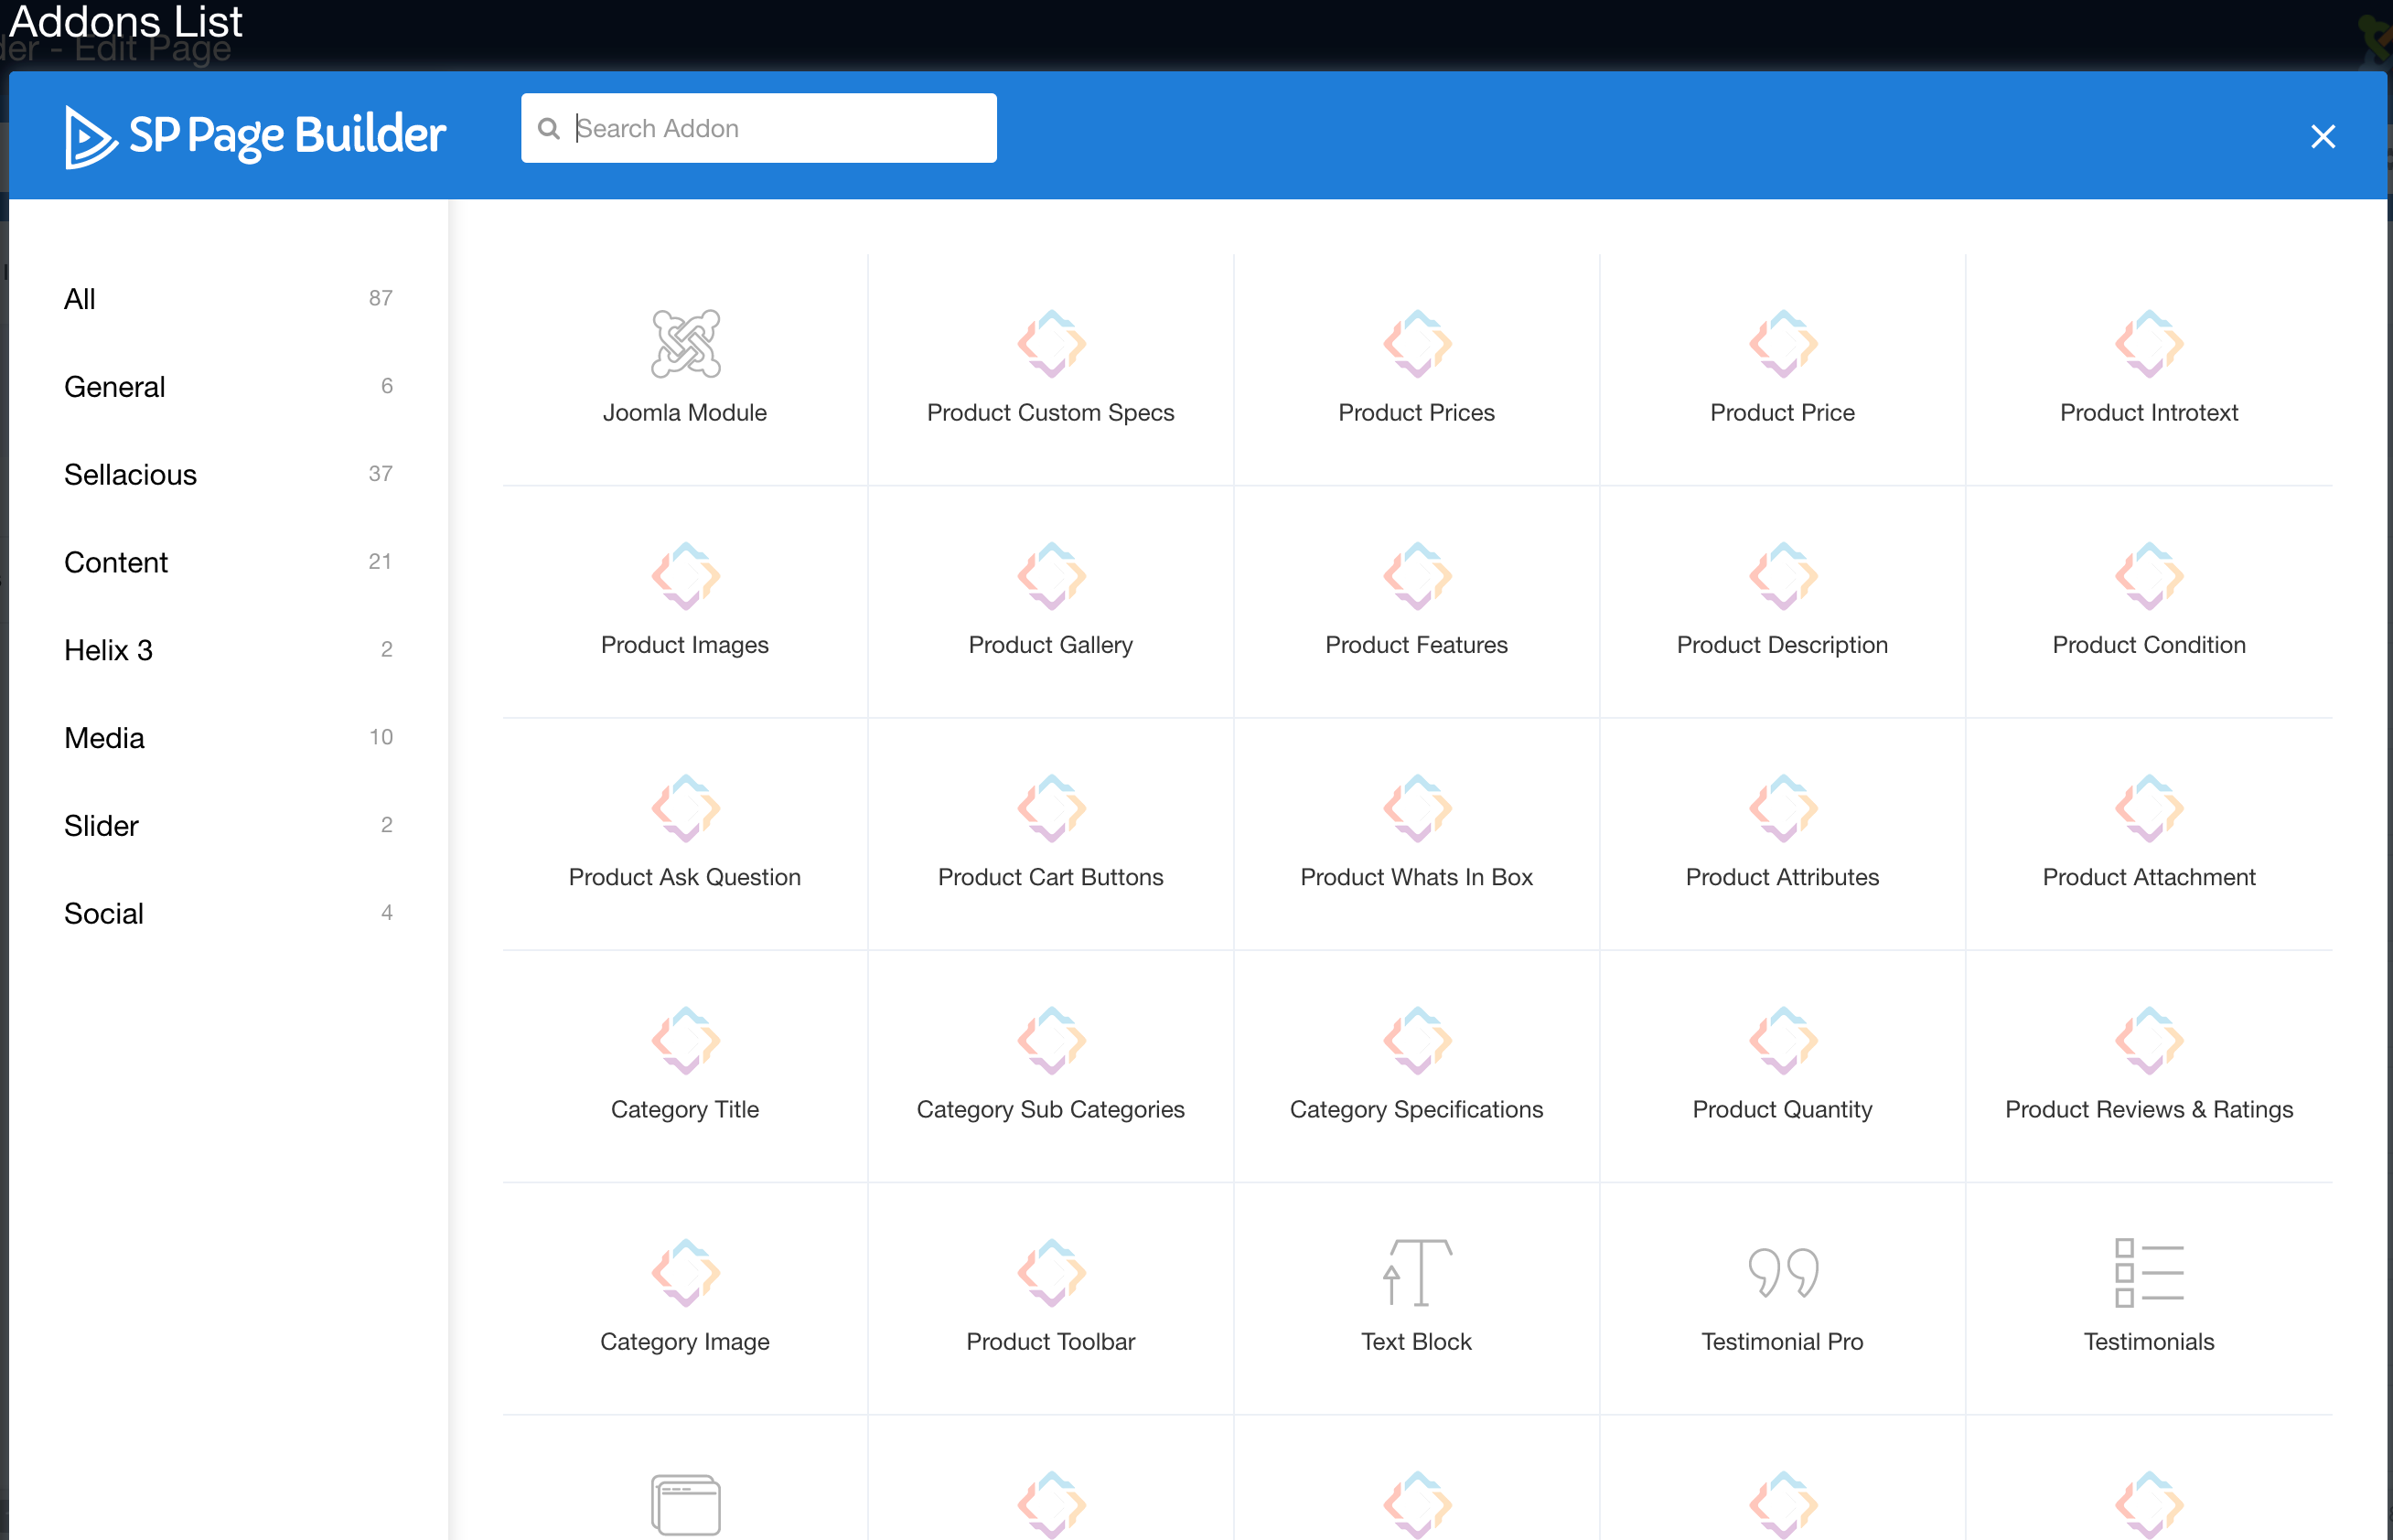Click the Text Block label
2393x1540 pixels.
[1416, 1341]
